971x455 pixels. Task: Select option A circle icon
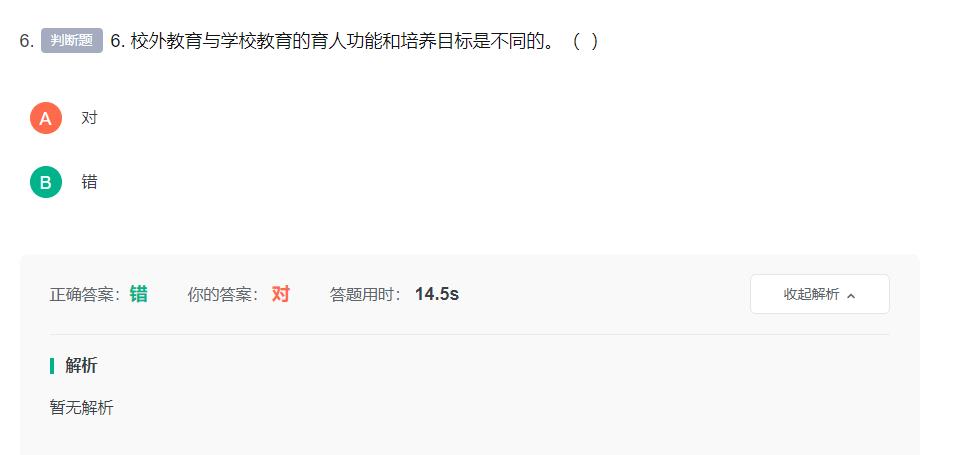pos(46,118)
